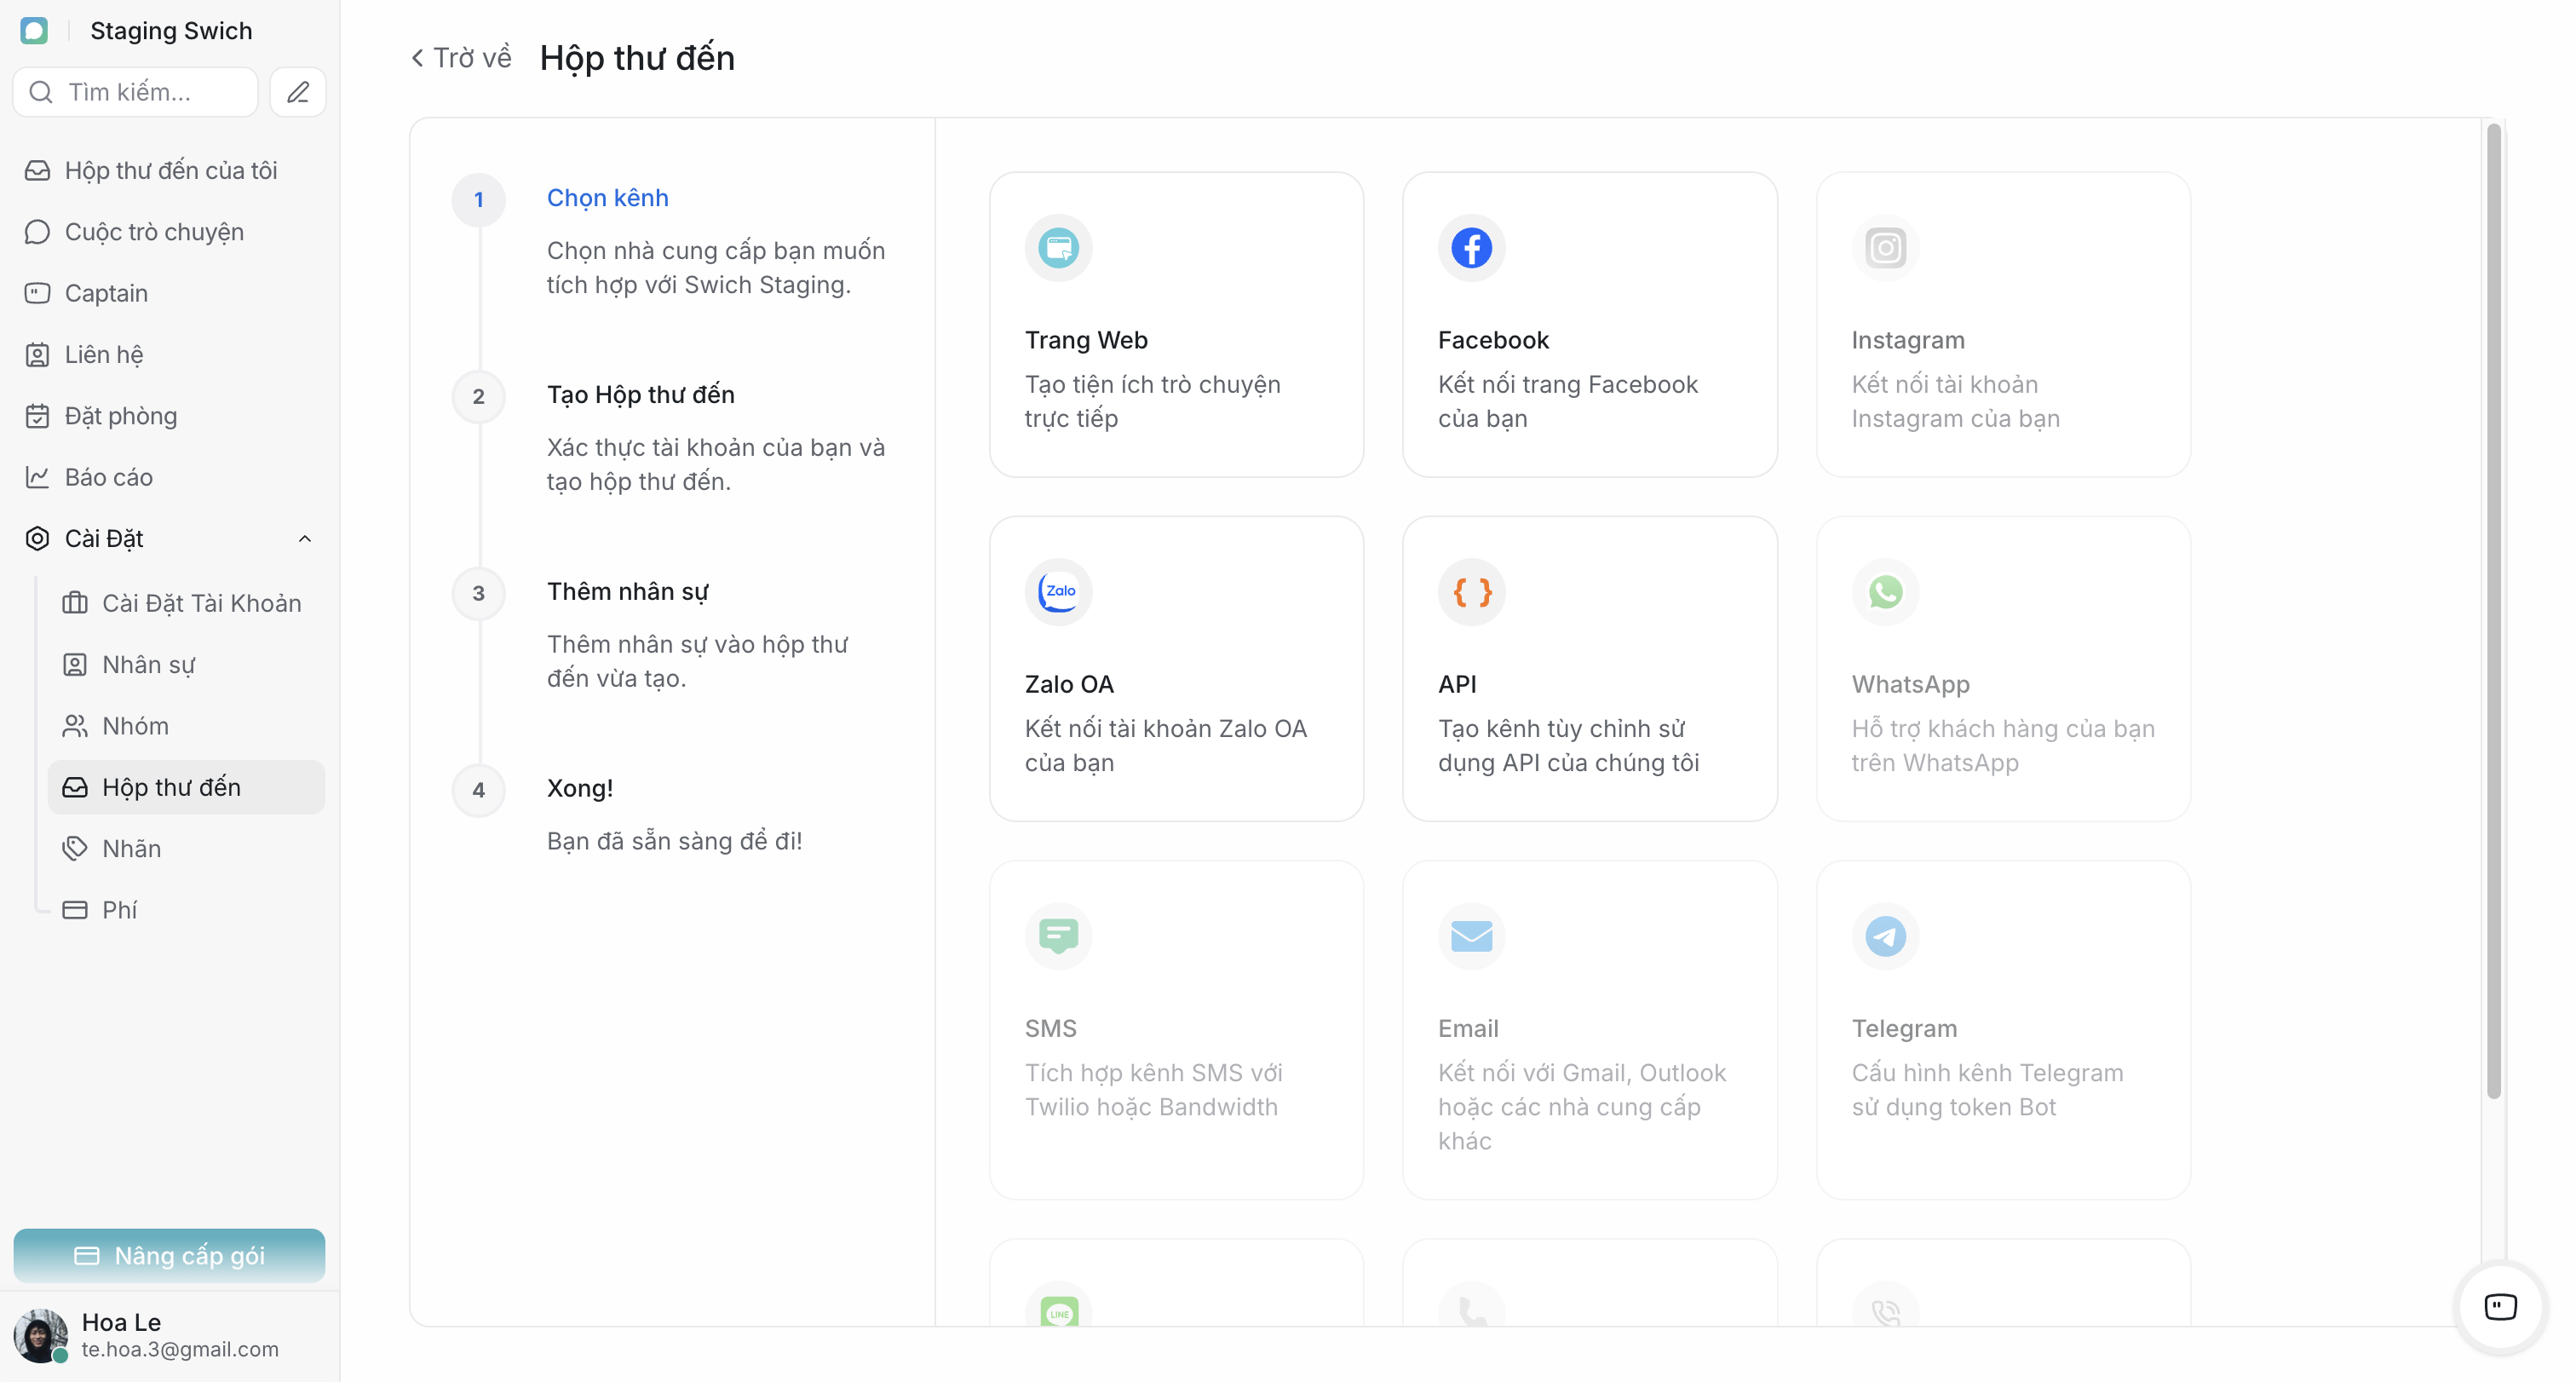Go back with the Trở về link
The width and height of the screenshot is (2576, 1382).
click(x=461, y=58)
